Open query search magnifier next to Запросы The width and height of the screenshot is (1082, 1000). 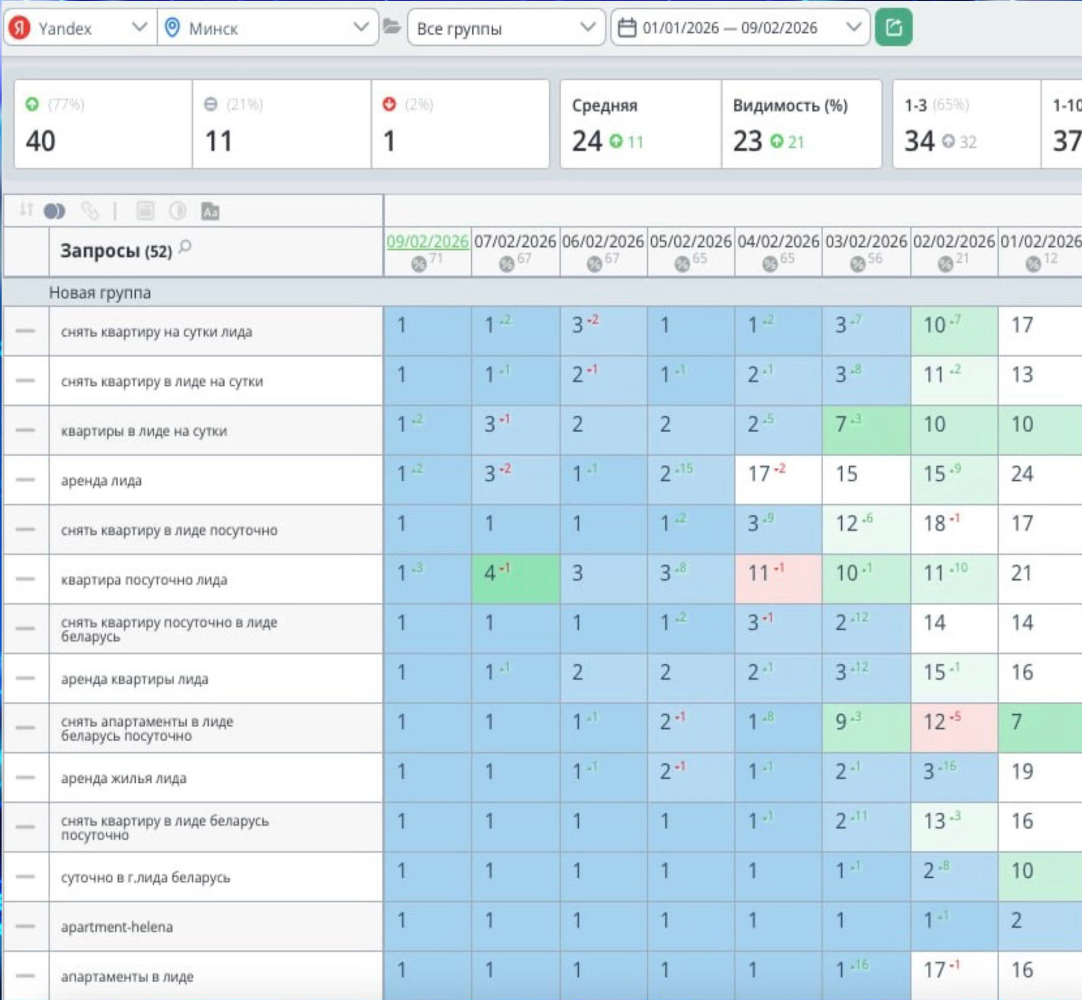click(x=184, y=248)
